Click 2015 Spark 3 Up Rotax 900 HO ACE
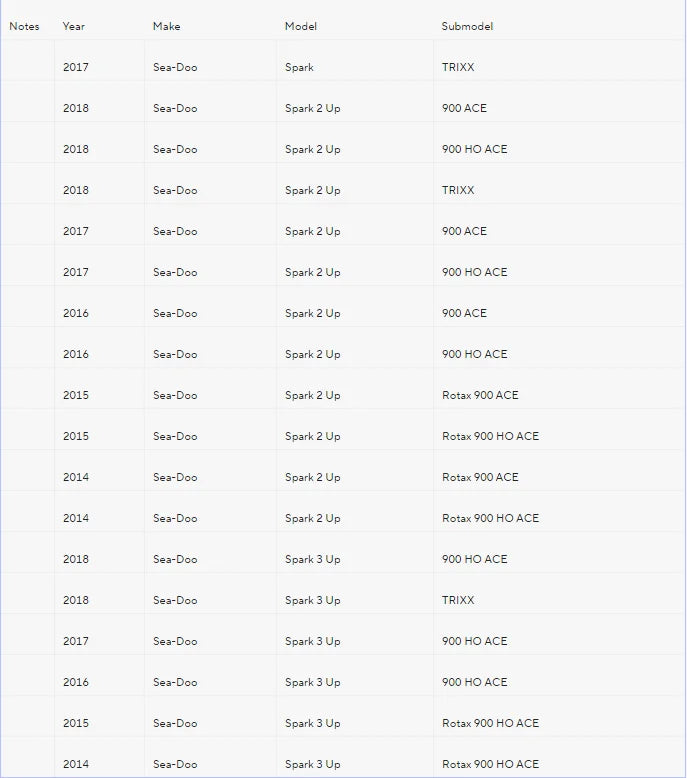Viewport: 687px width, 778px height. click(x=491, y=723)
